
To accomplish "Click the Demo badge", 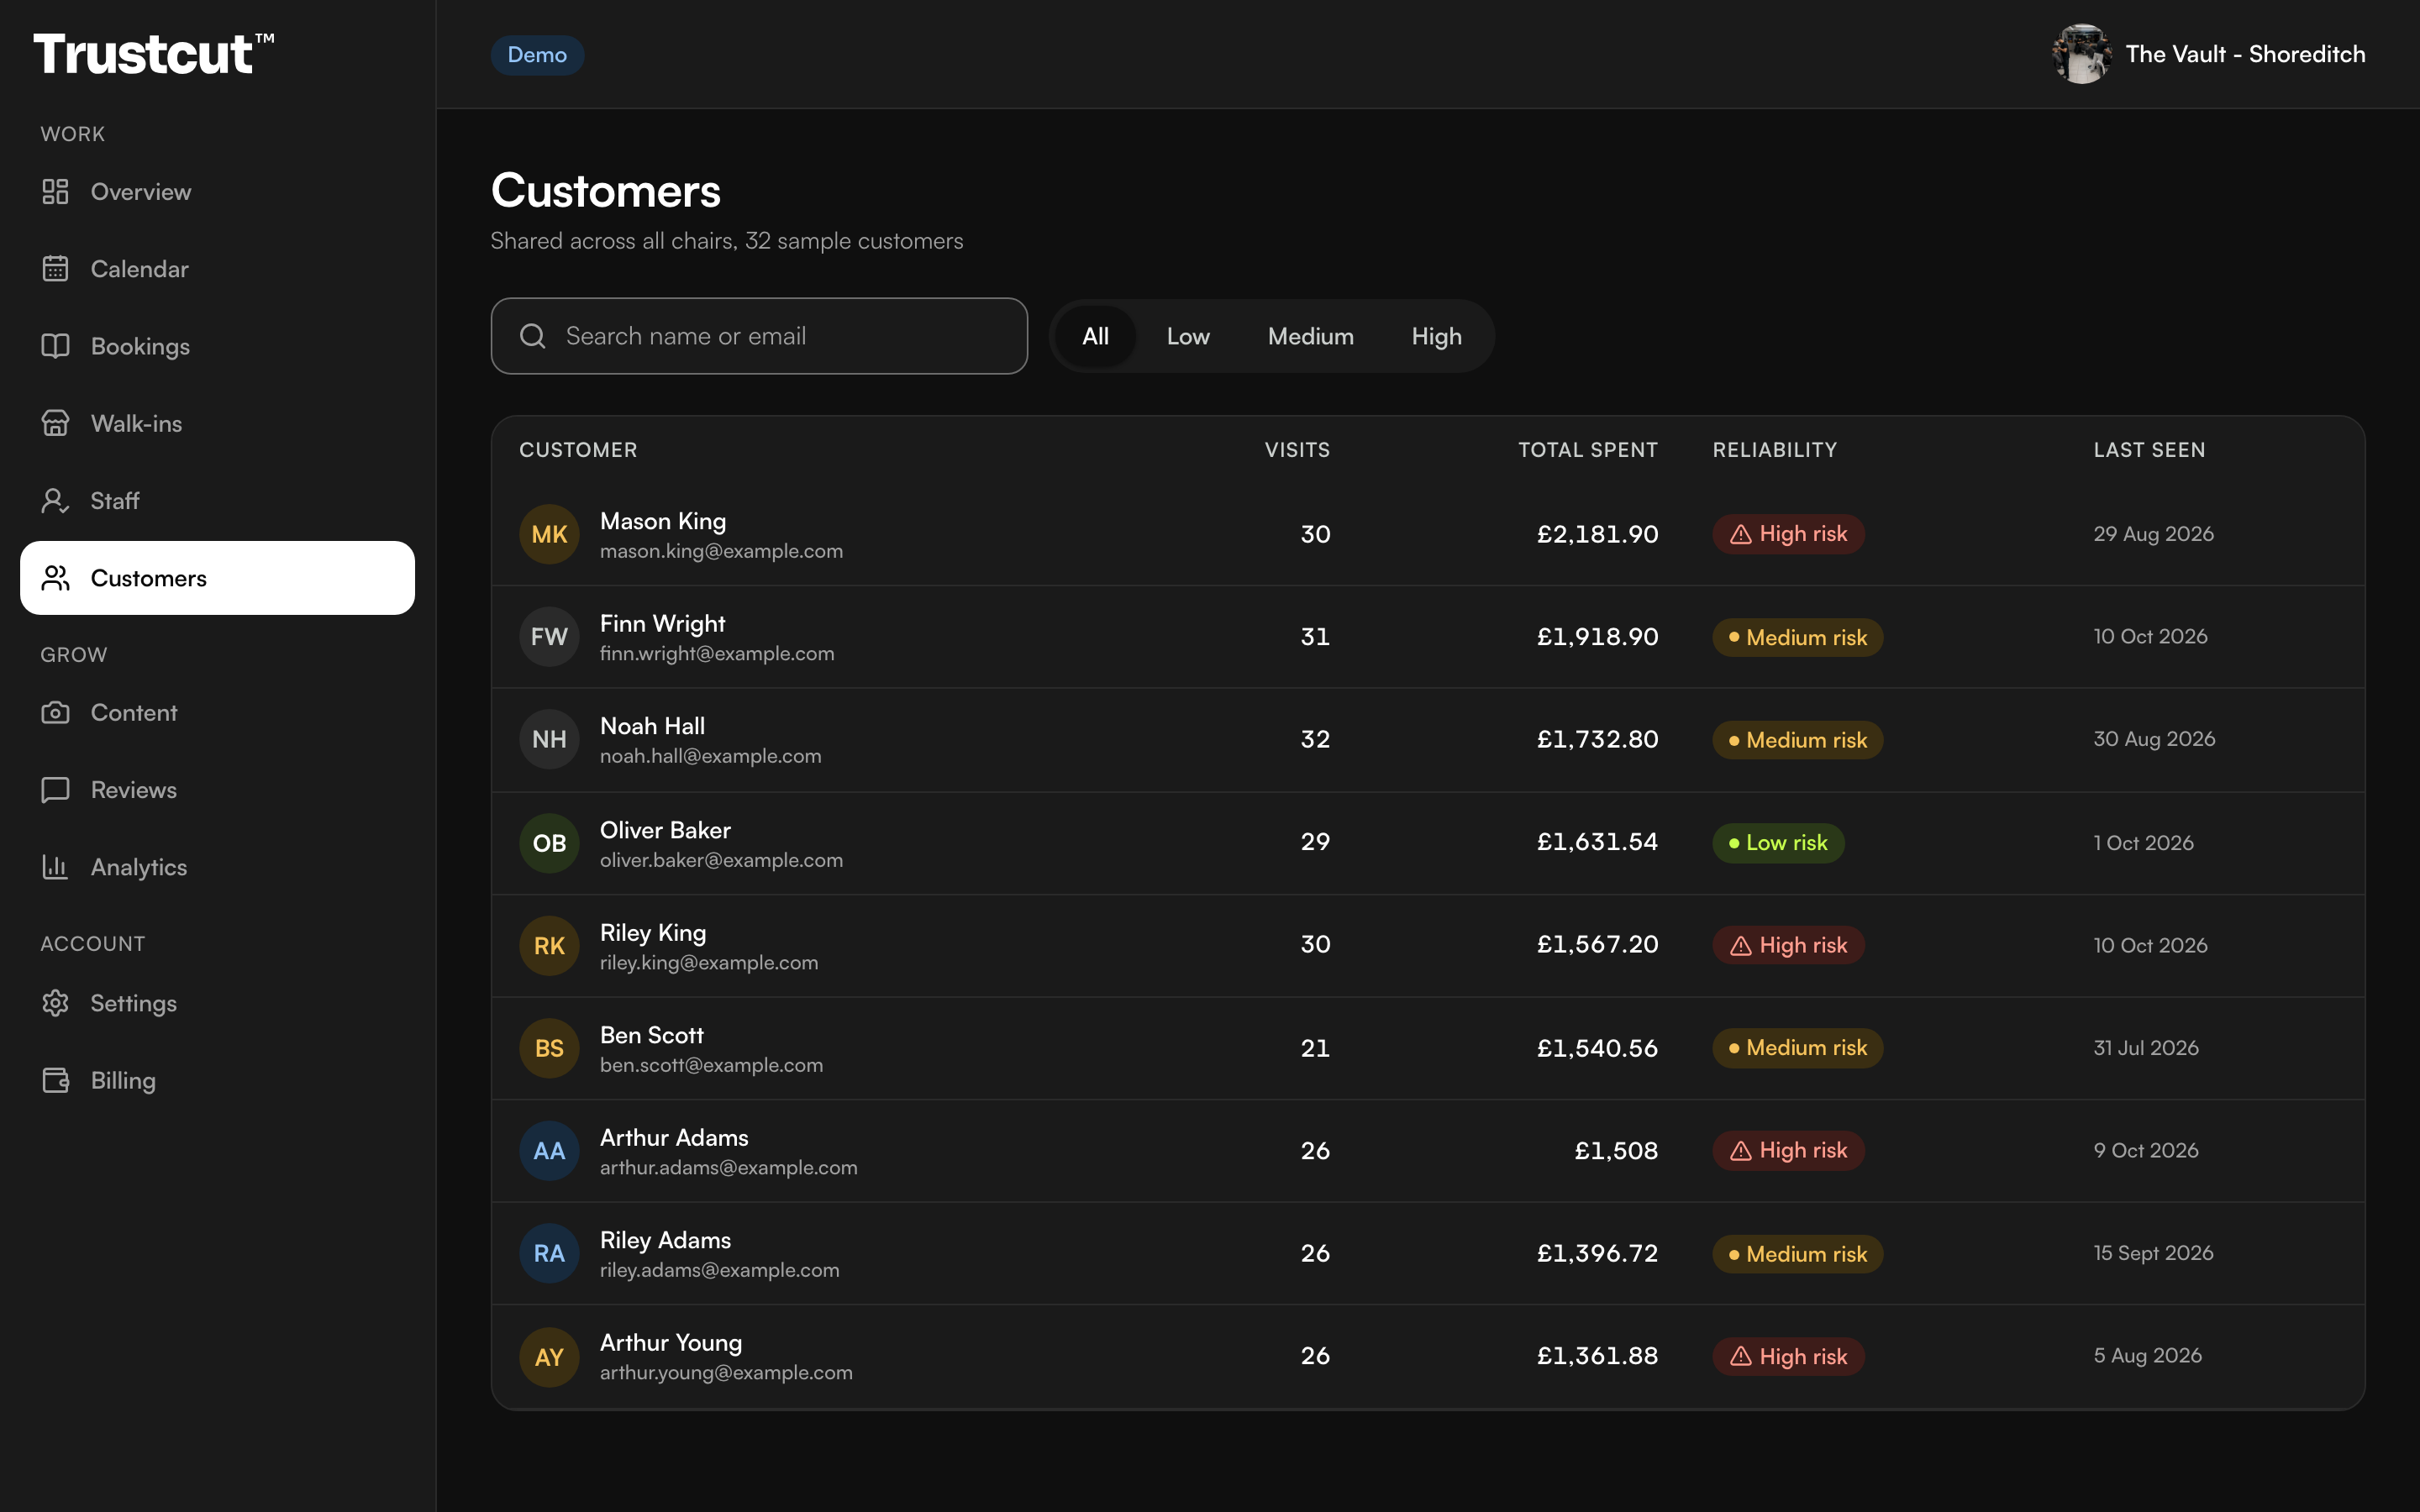I will point(537,54).
